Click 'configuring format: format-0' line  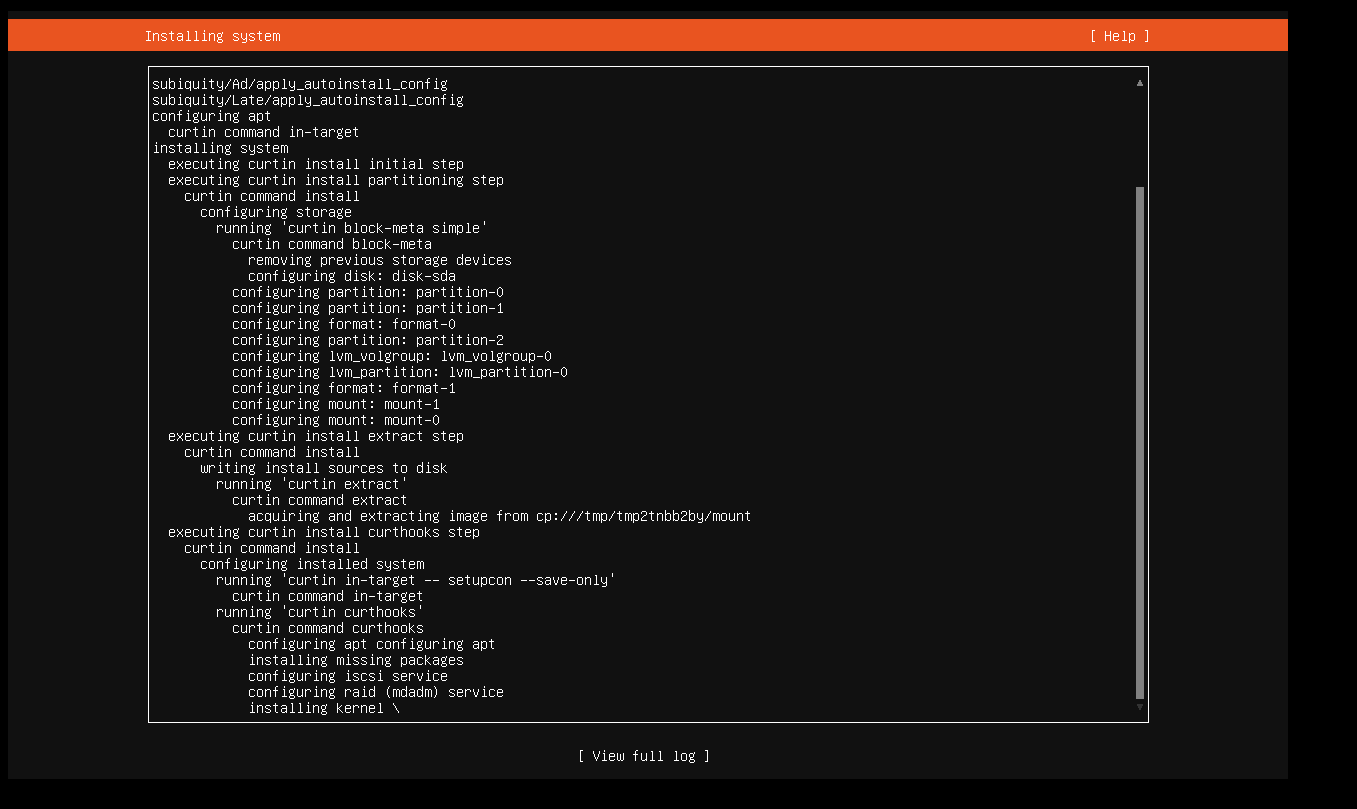pyautogui.click(x=344, y=324)
